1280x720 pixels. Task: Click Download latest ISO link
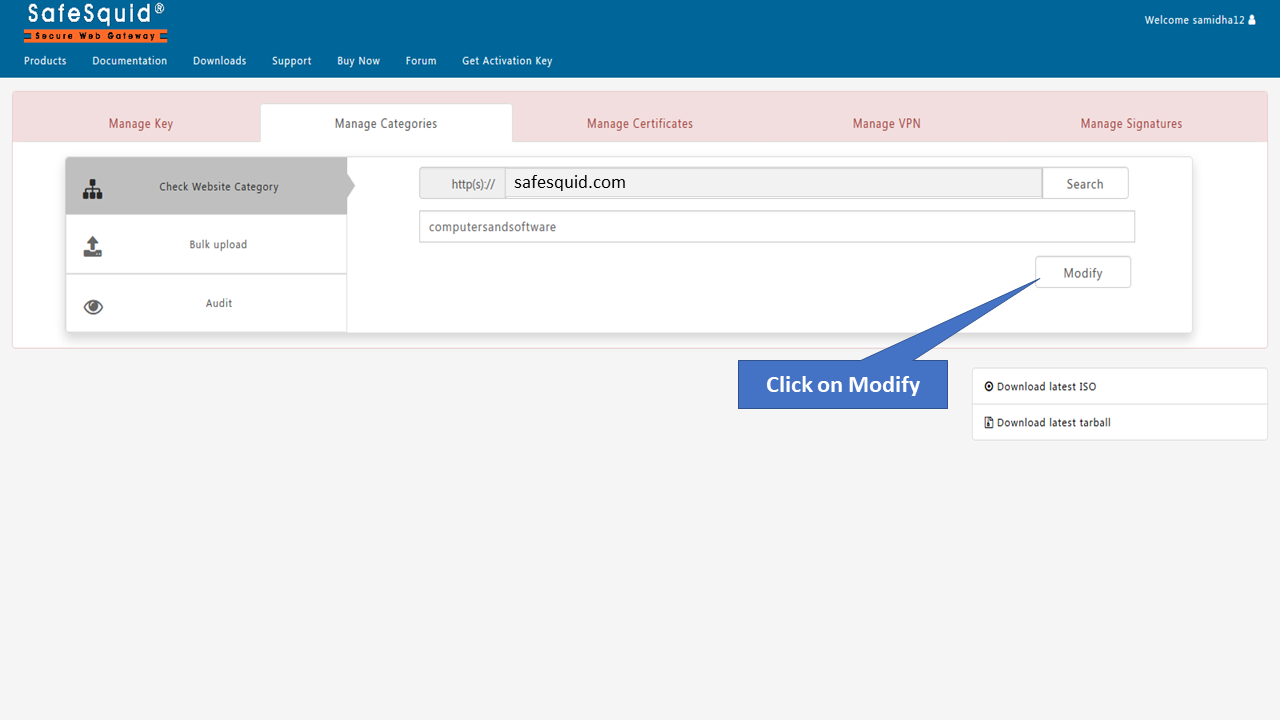click(1046, 387)
